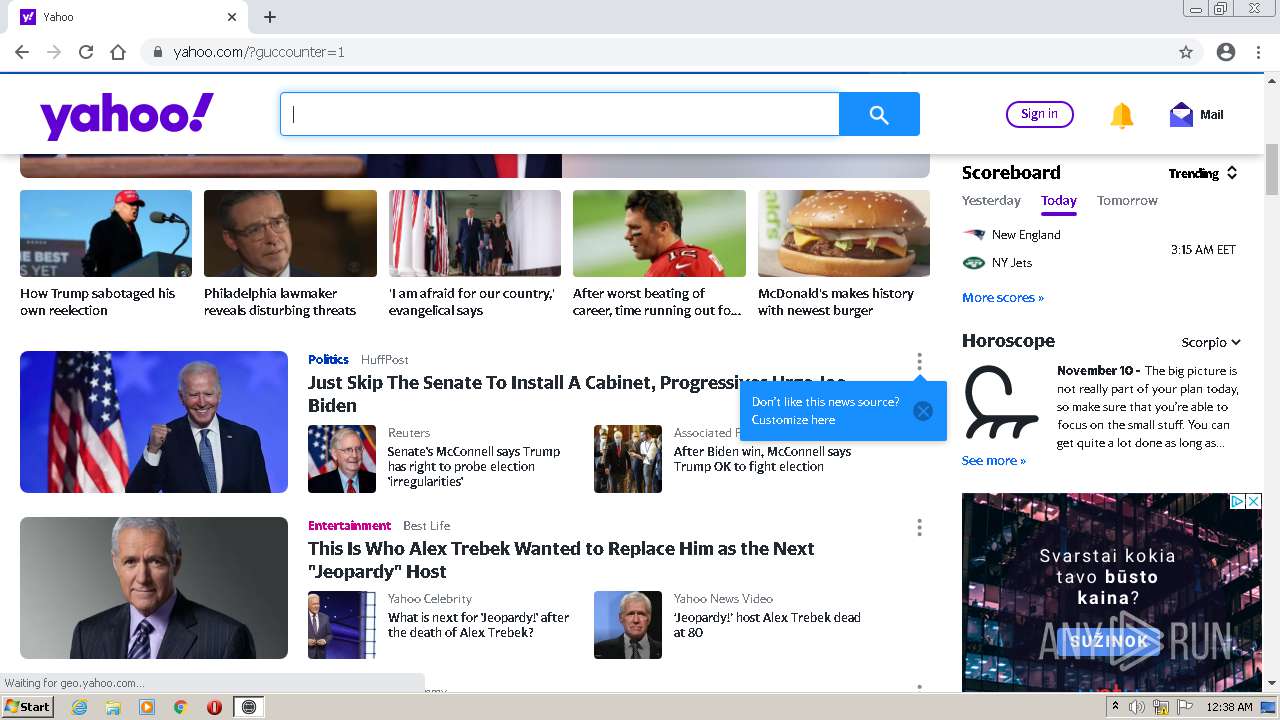Viewport: 1280px width, 720px height.
Task: Click the page vertical scrollbar thumb
Action: [1272, 170]
